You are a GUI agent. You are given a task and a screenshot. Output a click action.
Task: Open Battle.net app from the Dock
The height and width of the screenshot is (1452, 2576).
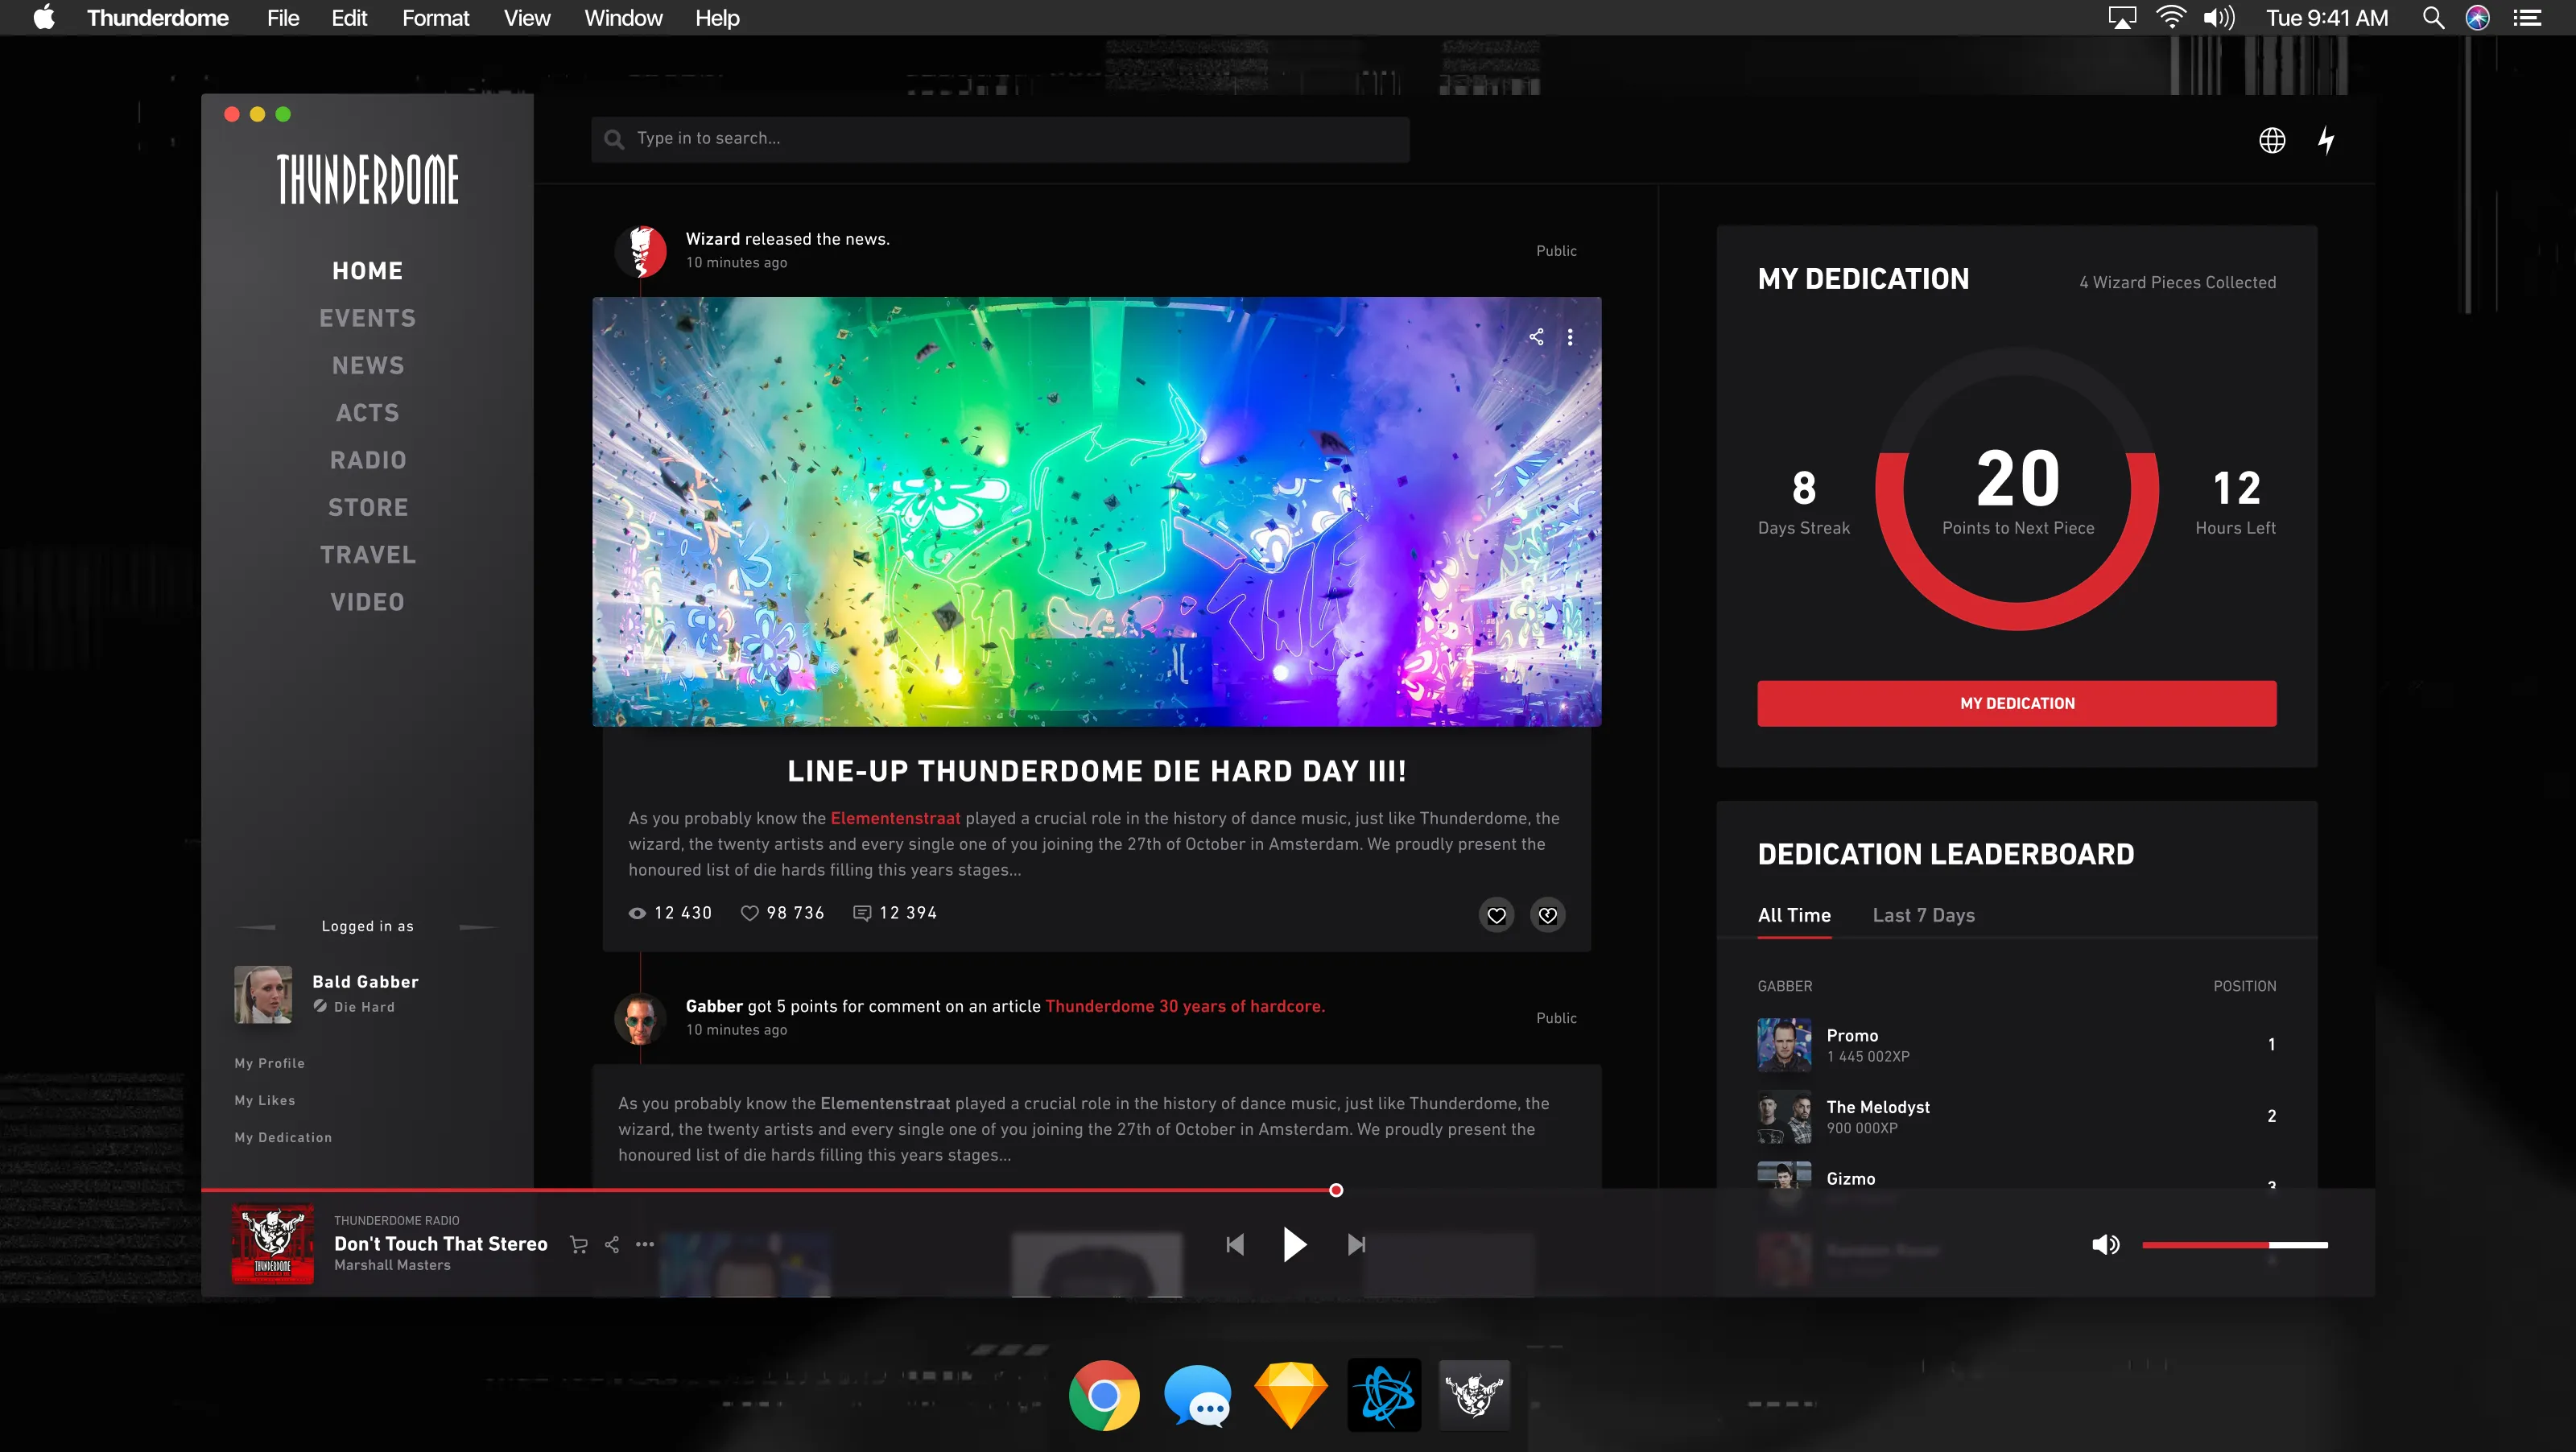1384,1394
